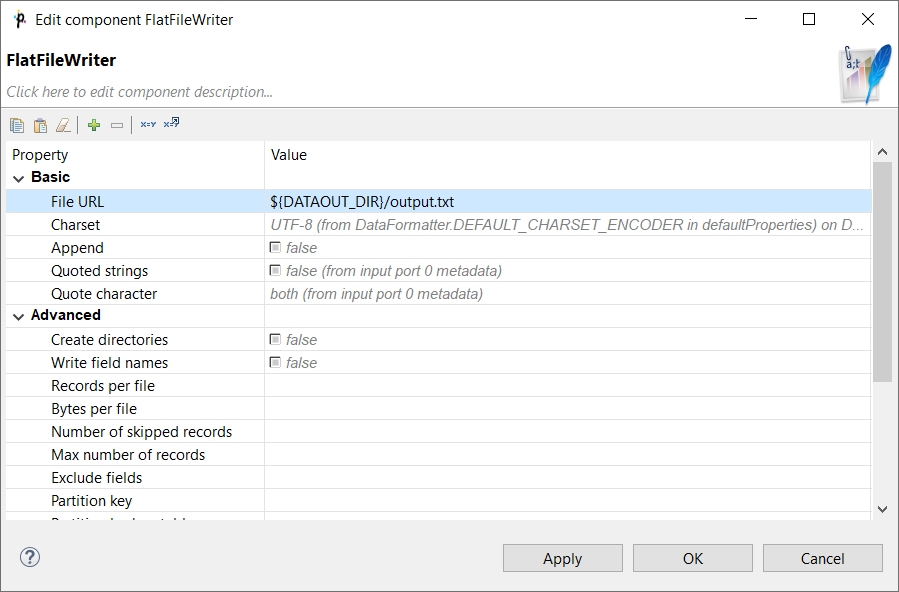Click the Apply button
This screenshot has width=899, height=592.
click(x=562, y=558)
